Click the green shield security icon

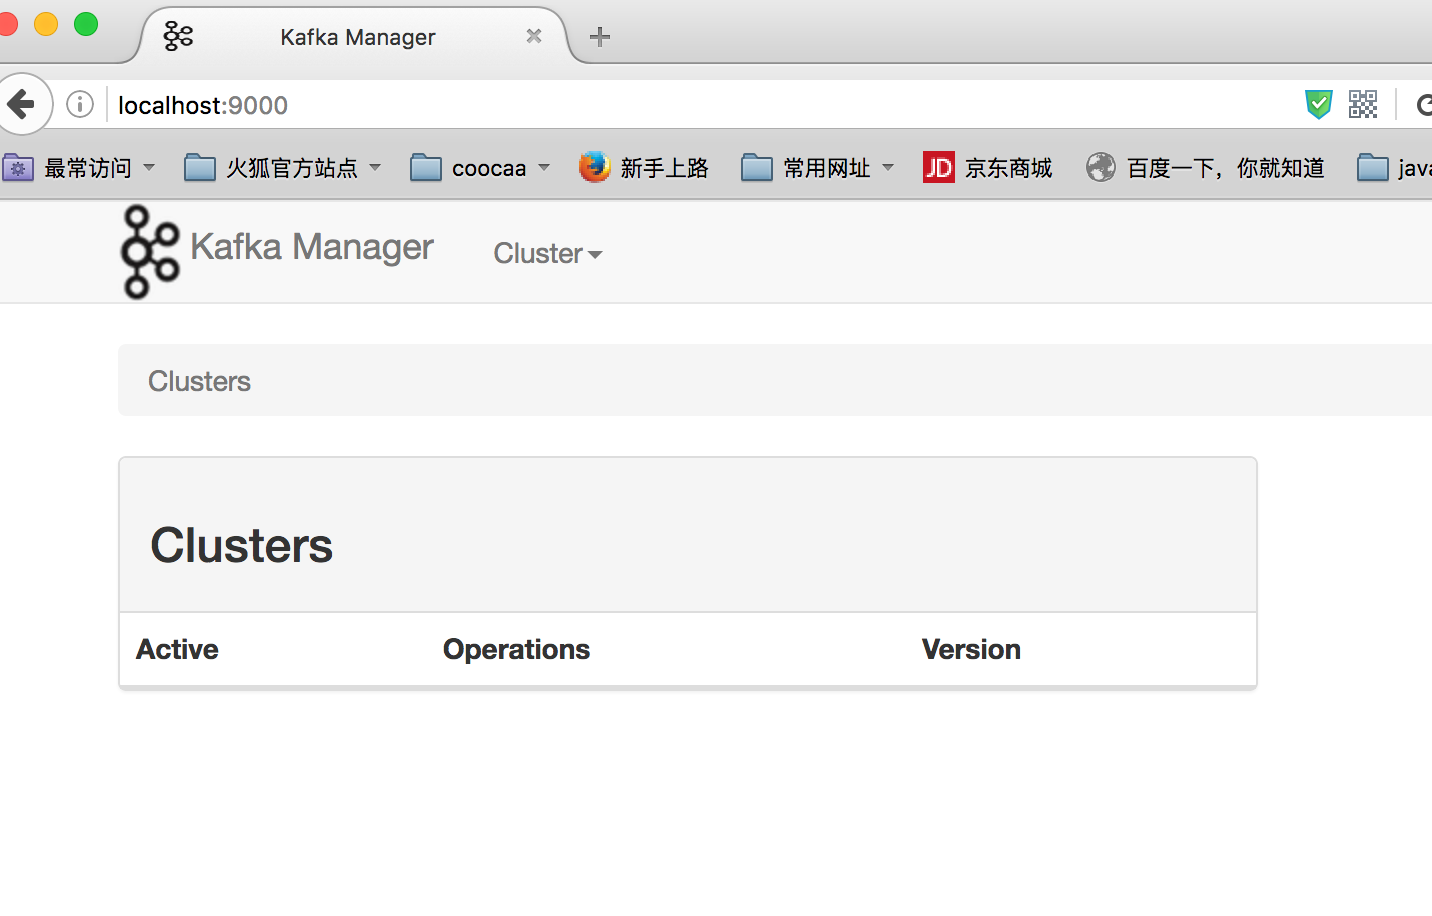coord(1319,104)
